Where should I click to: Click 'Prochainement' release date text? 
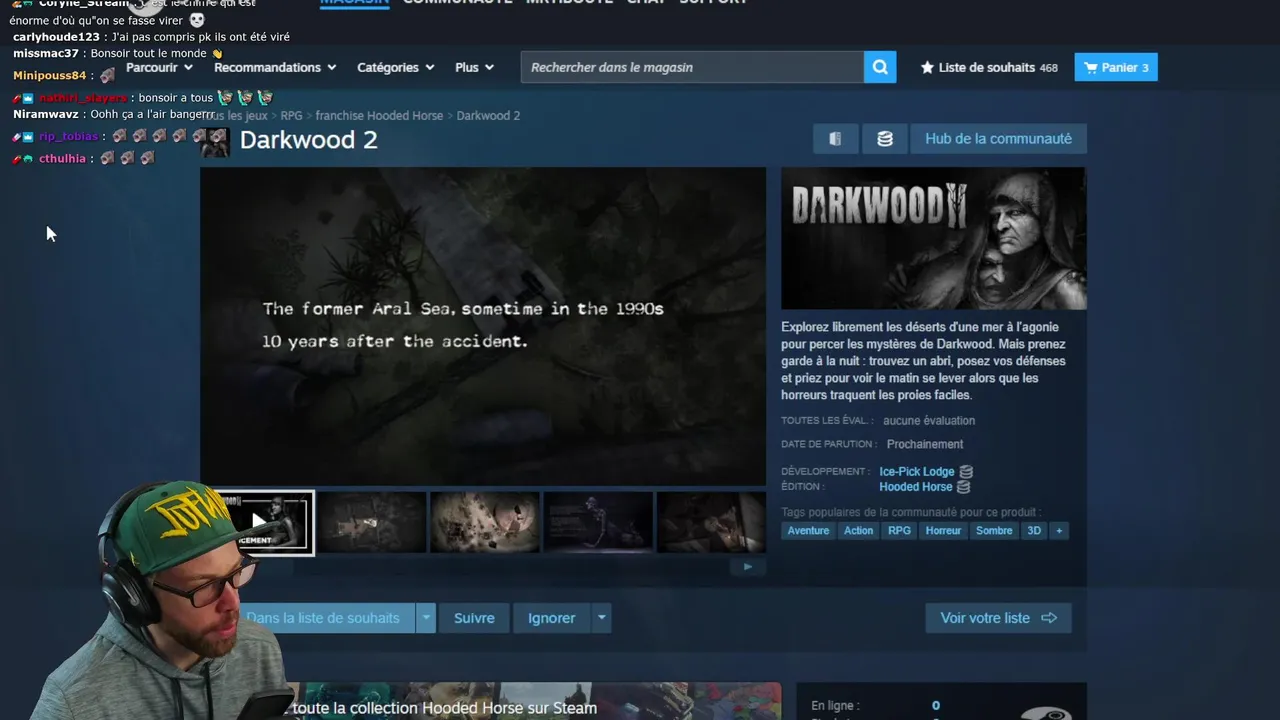pos(925,444)
